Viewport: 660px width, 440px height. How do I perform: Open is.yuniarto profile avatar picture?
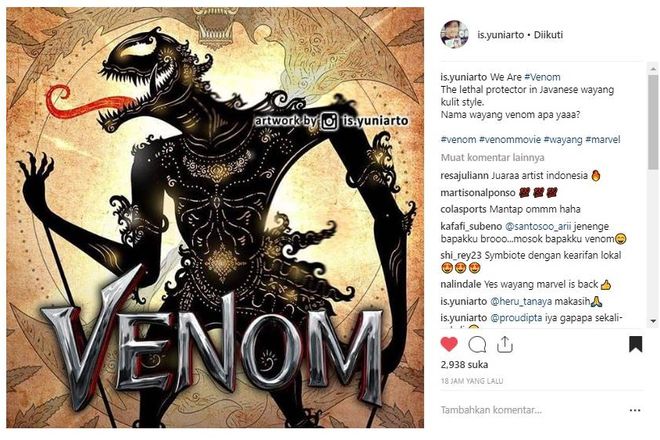[x=454, y=34]
